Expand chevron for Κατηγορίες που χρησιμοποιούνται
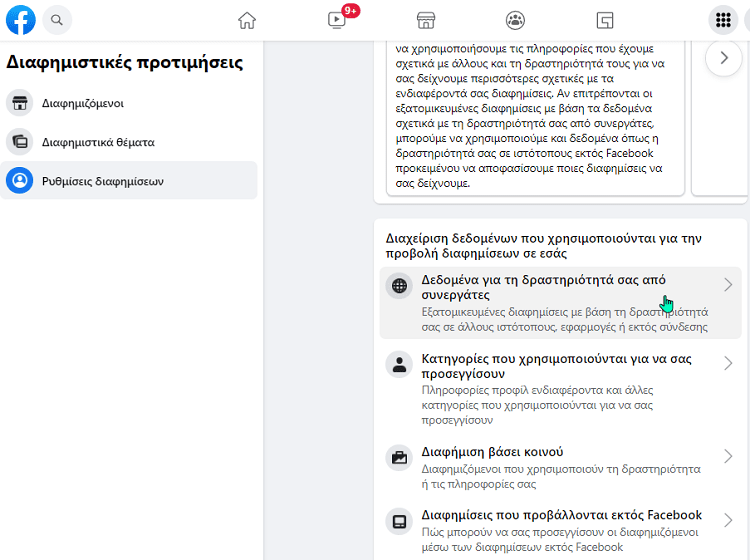This screenshot has width=750, height=560. (728, 363)
